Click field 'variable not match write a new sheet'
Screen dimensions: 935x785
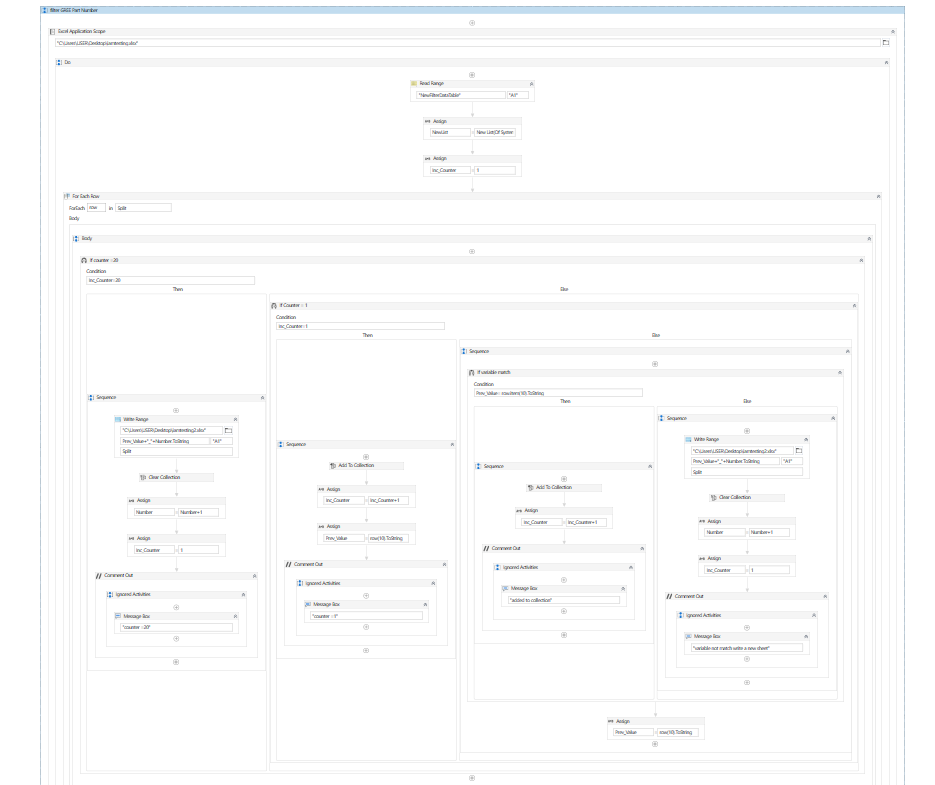click(x=747, y=648)
